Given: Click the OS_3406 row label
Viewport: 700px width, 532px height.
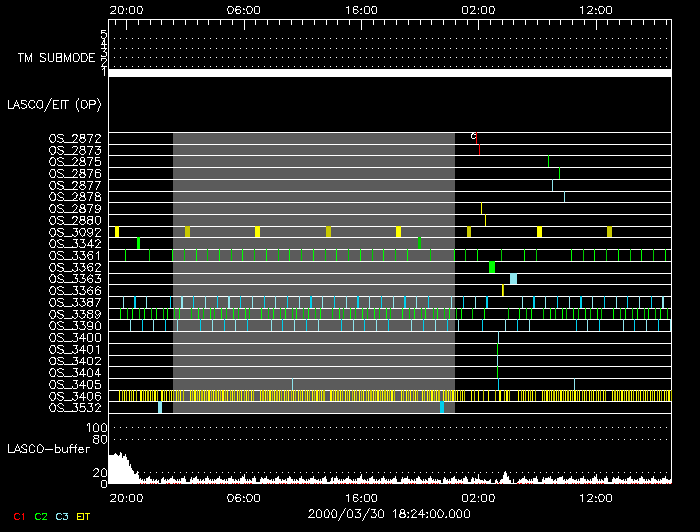Looking at the screenshot, I should pos(75,396).
